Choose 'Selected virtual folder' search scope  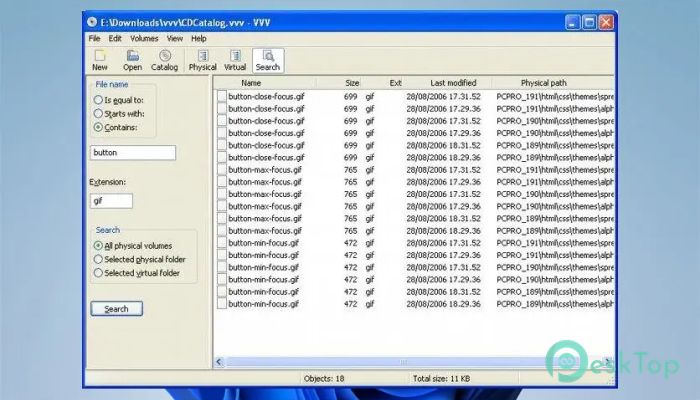coord(98,273)
